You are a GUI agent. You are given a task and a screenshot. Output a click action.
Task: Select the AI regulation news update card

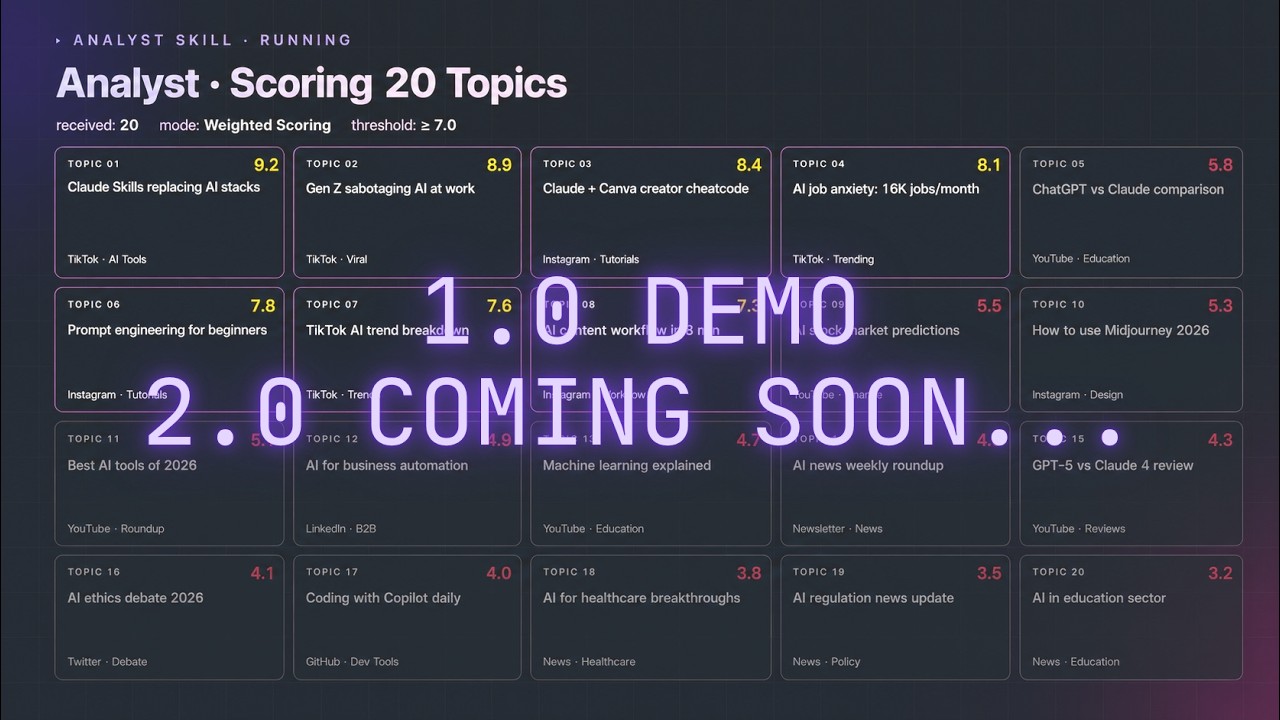(895, 618)
